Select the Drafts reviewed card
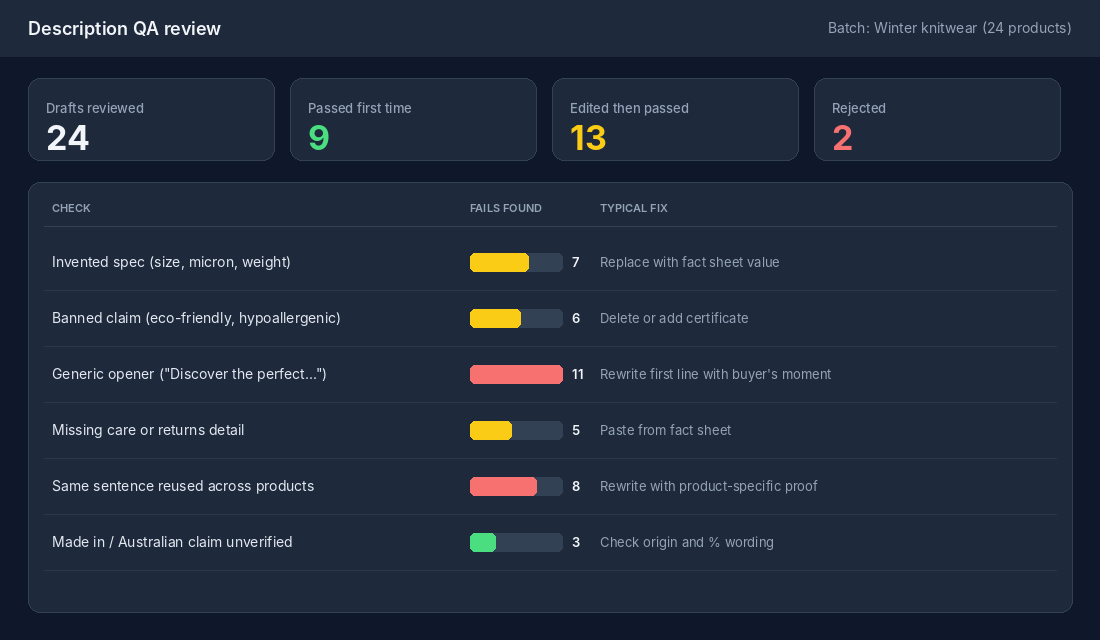The width and height of the screenshot is (1100, 640). 152,119
